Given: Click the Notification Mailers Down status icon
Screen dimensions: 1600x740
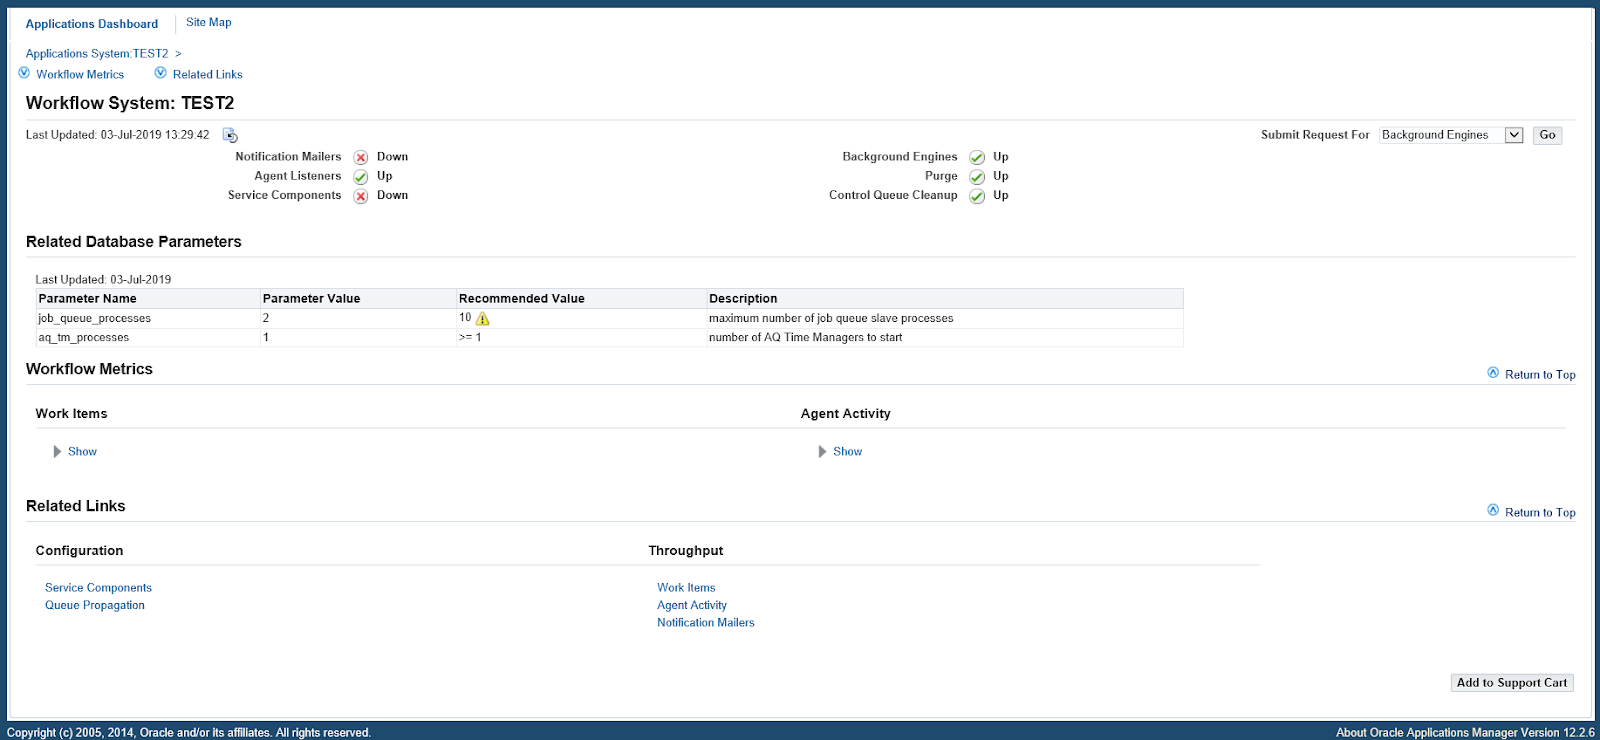Looking at the screenshot, I should [x=361, y=158].
